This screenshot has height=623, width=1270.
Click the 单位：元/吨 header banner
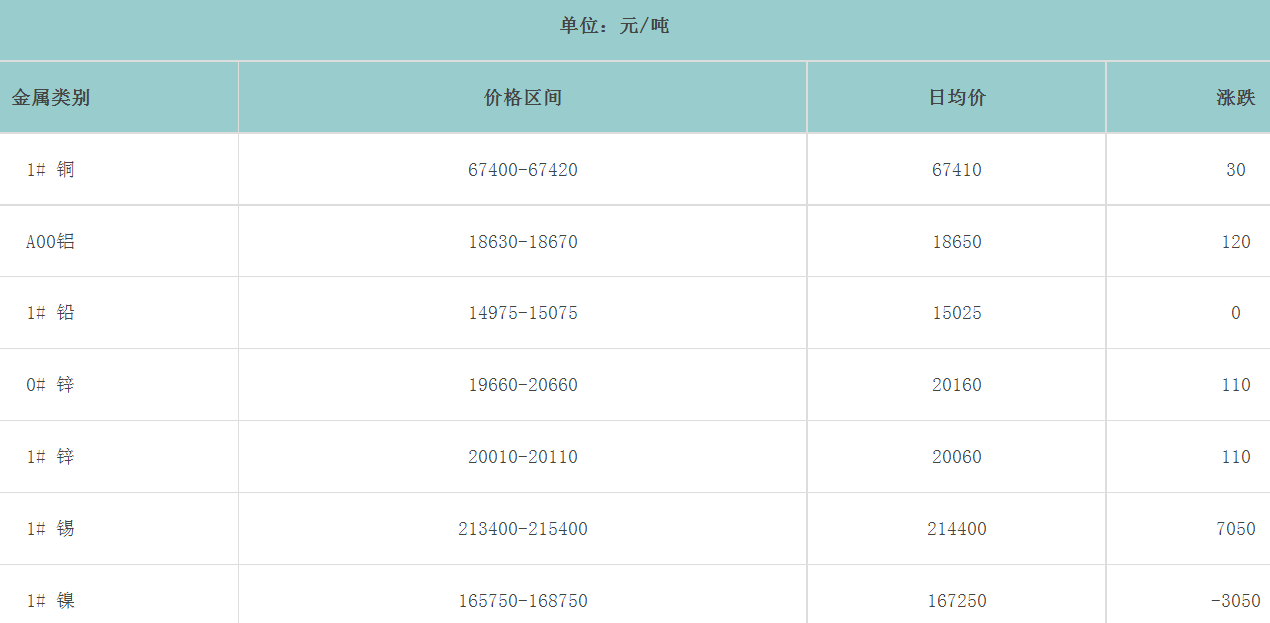(x=614, y=27)
